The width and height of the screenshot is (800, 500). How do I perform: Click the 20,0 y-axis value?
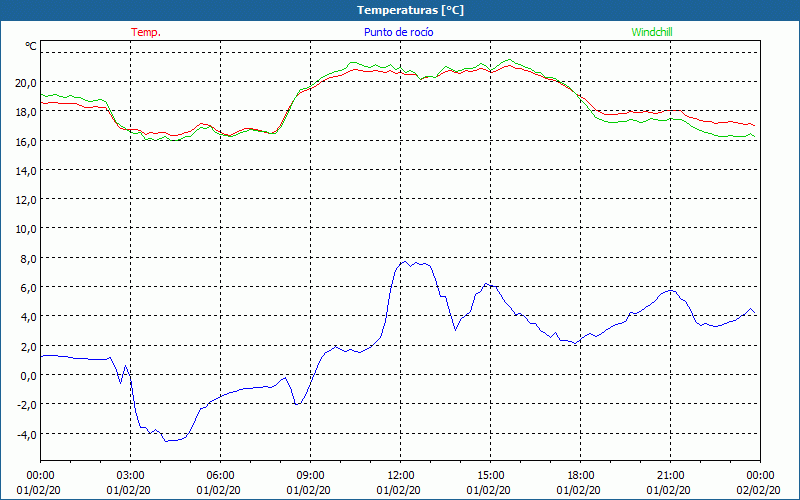tap(26, 83)
